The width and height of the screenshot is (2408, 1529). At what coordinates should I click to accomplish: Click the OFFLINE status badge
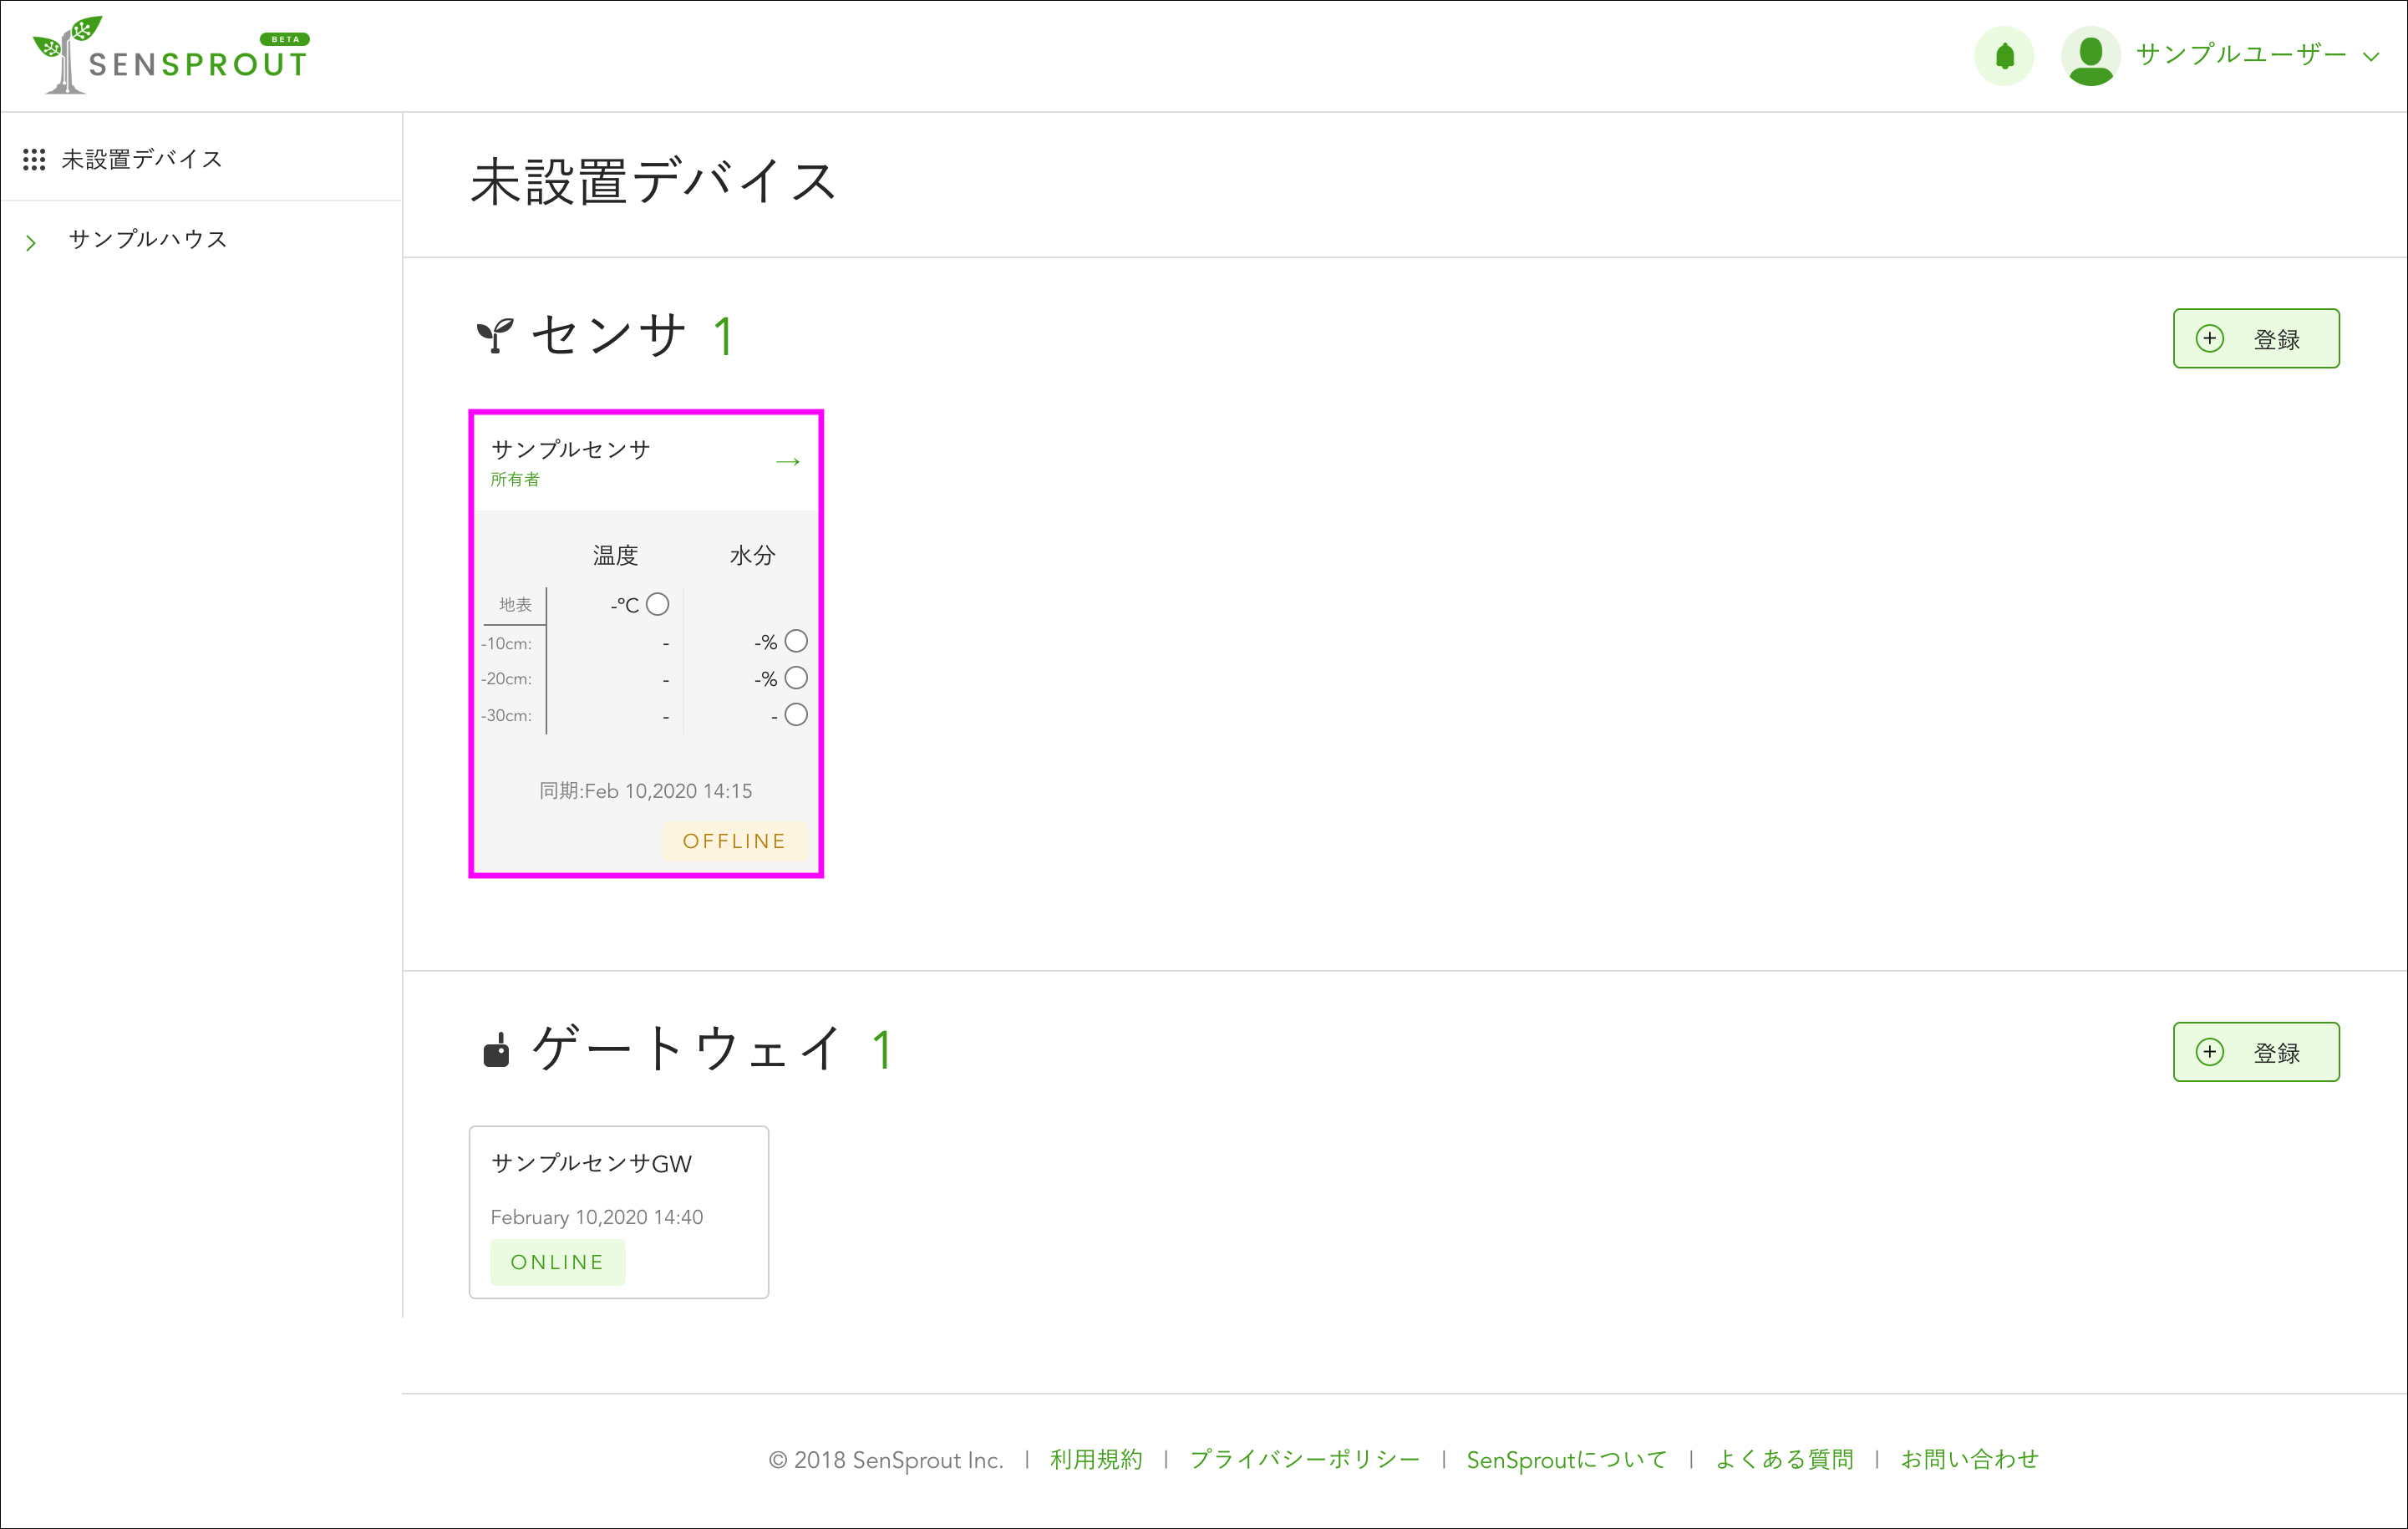(734, 841)
